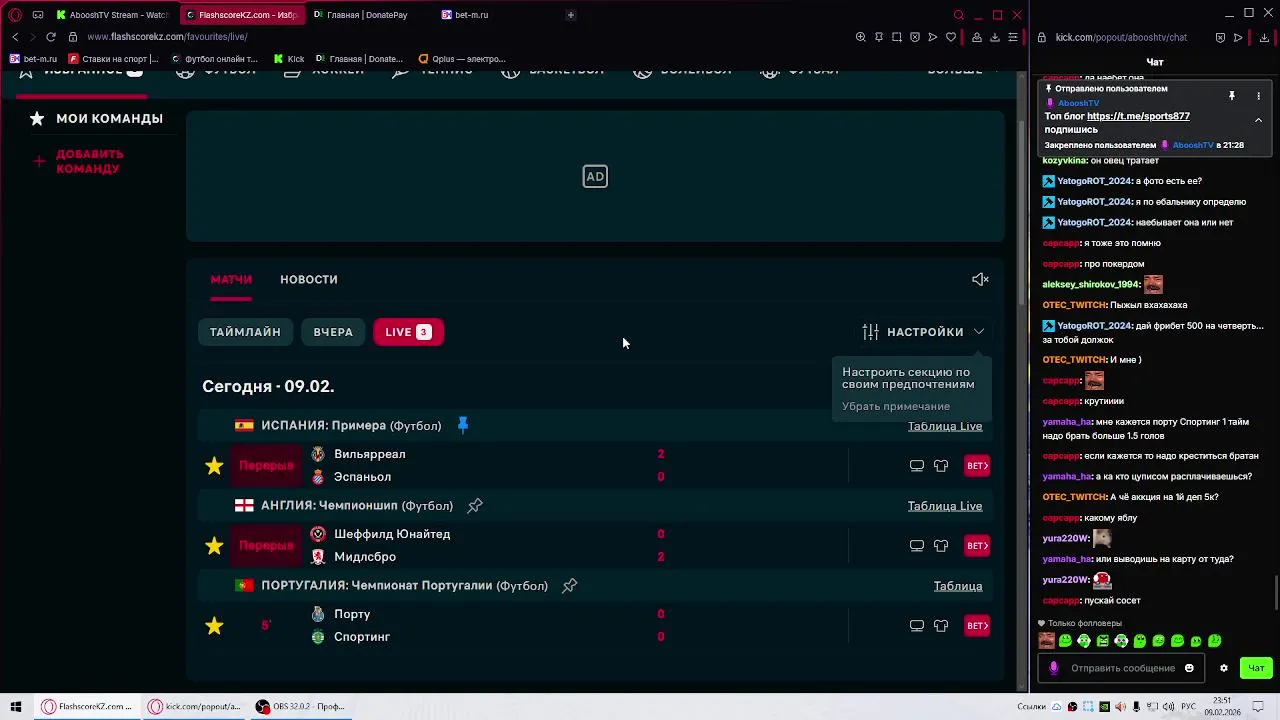
Task: Toggle the sound mute icon beside Новости
Action: pos(980,280)
